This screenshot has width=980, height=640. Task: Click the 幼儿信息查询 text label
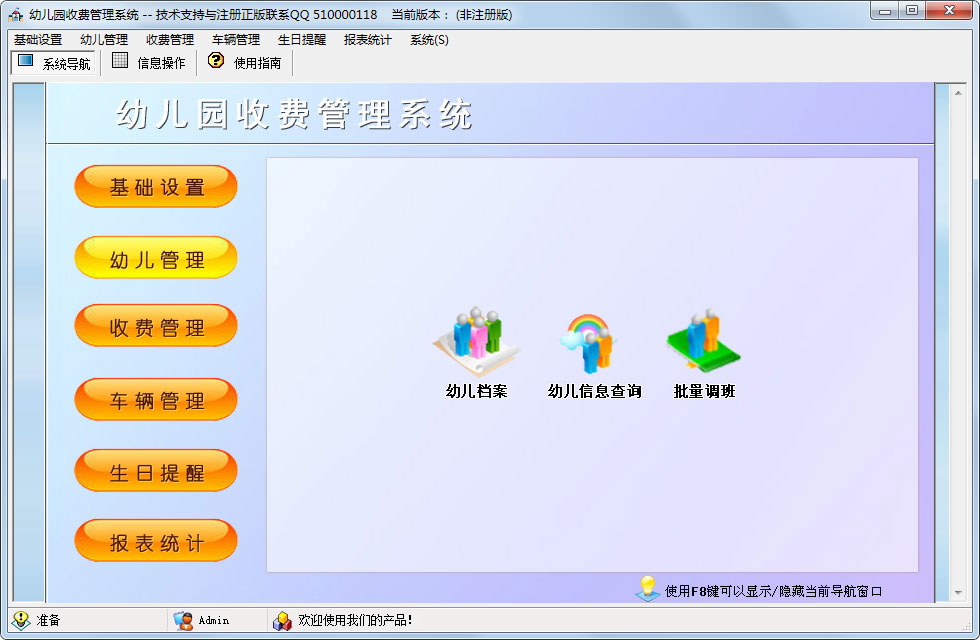click(594, 391)
